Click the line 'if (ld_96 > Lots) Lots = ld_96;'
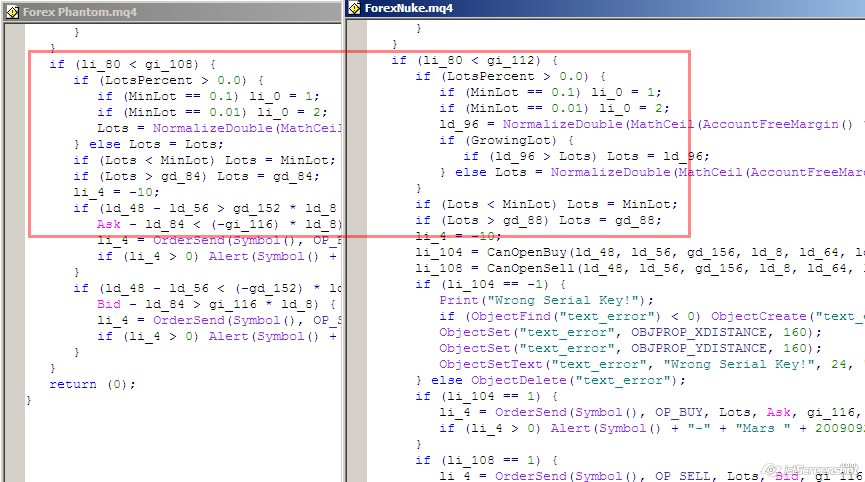The width and height of the screenshot is (865, 482). [x=586, y=156]
